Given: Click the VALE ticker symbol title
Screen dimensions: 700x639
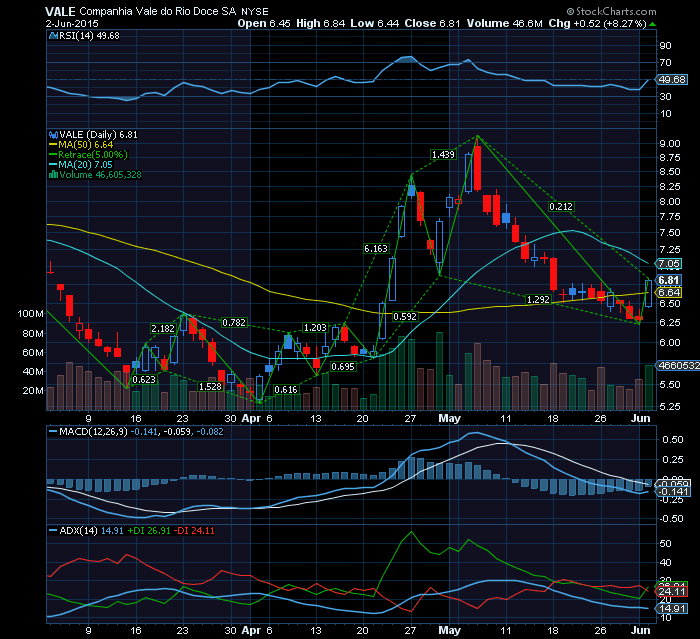Looking at the screenshot, I should pyautogui.click(x=62, y=9).
